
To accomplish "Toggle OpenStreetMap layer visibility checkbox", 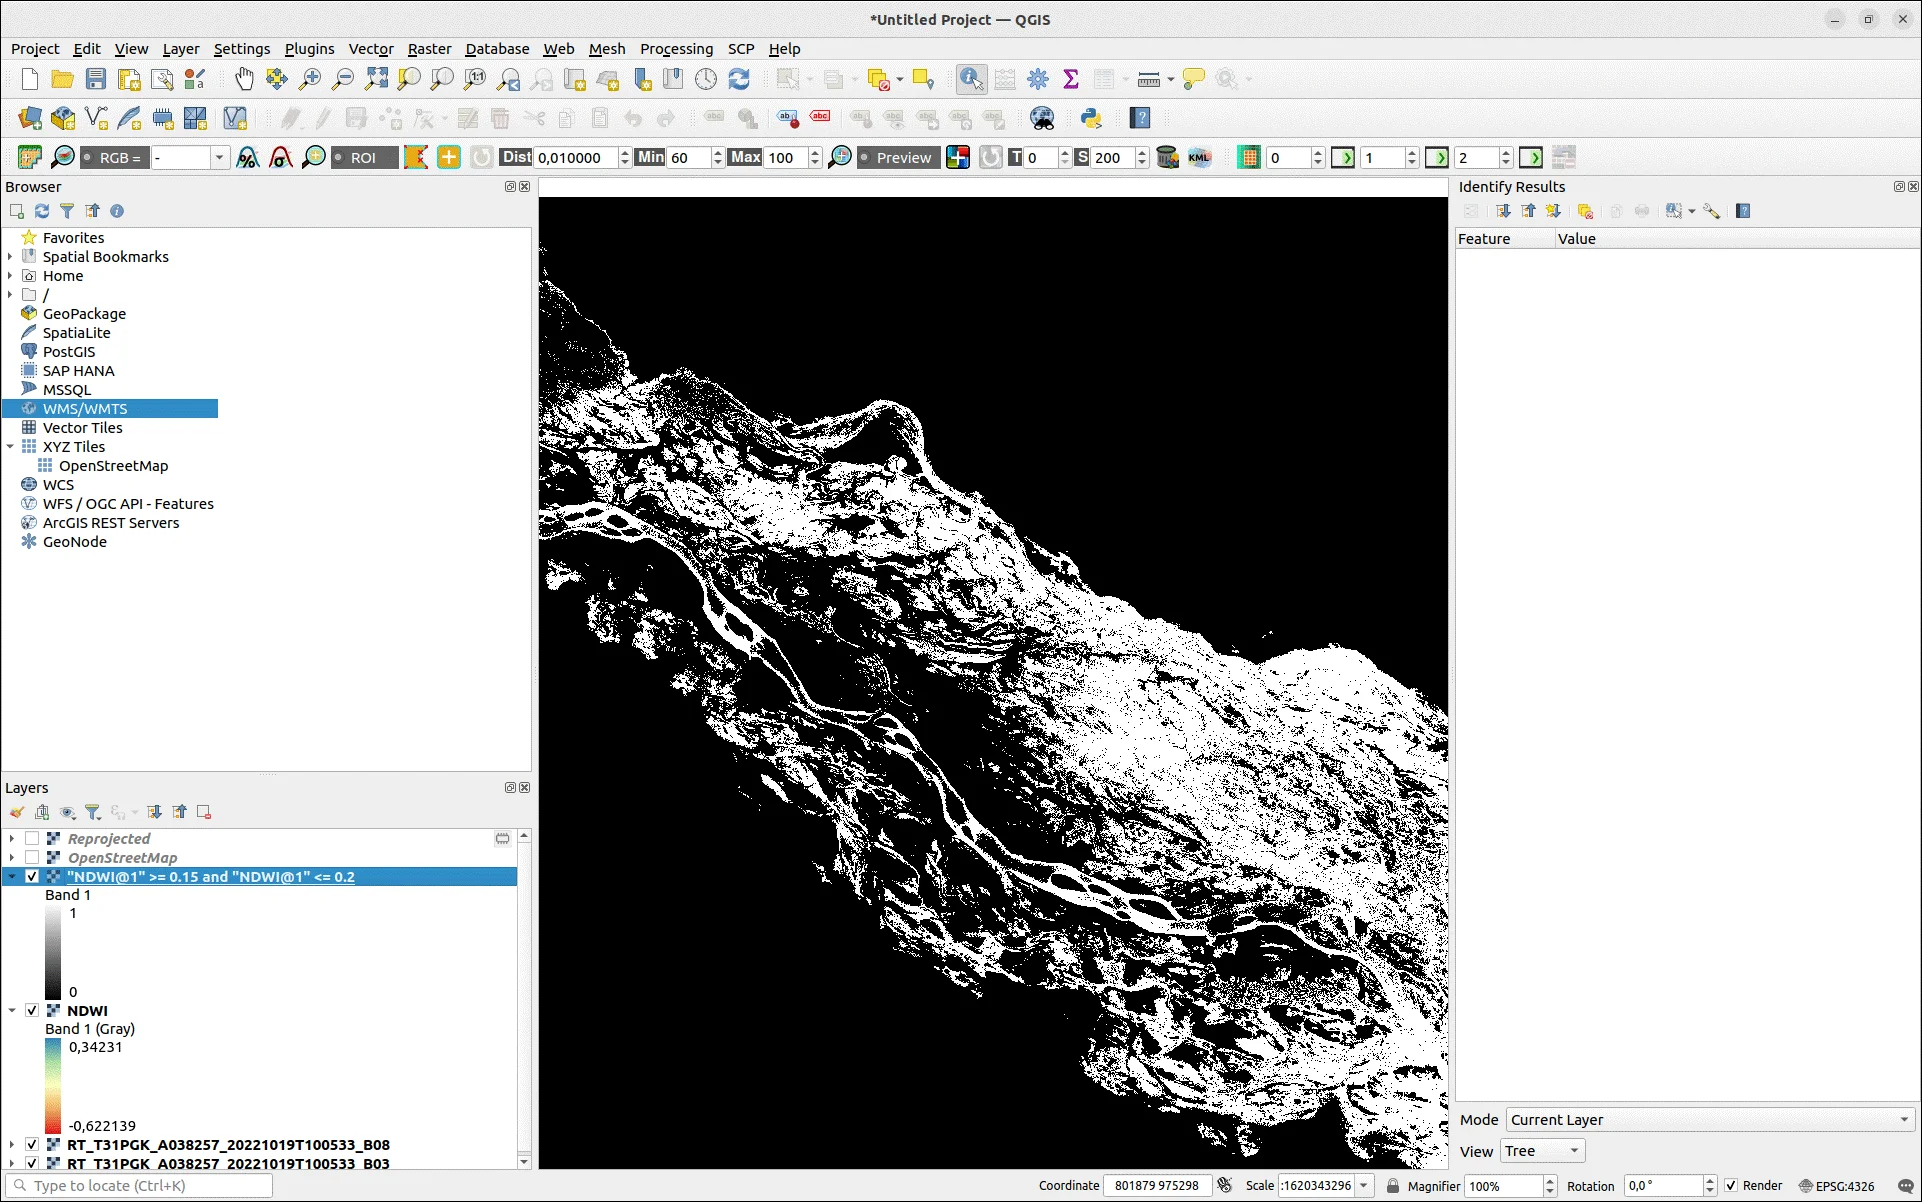I will click(x=32, y=858).
